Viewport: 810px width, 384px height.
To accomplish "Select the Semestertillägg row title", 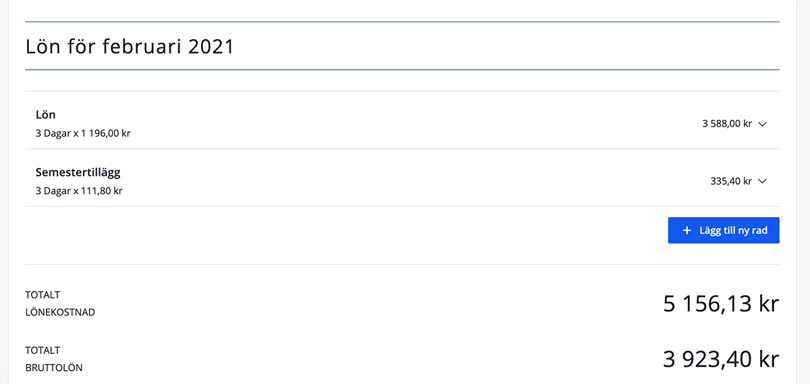I will [78, 173].
